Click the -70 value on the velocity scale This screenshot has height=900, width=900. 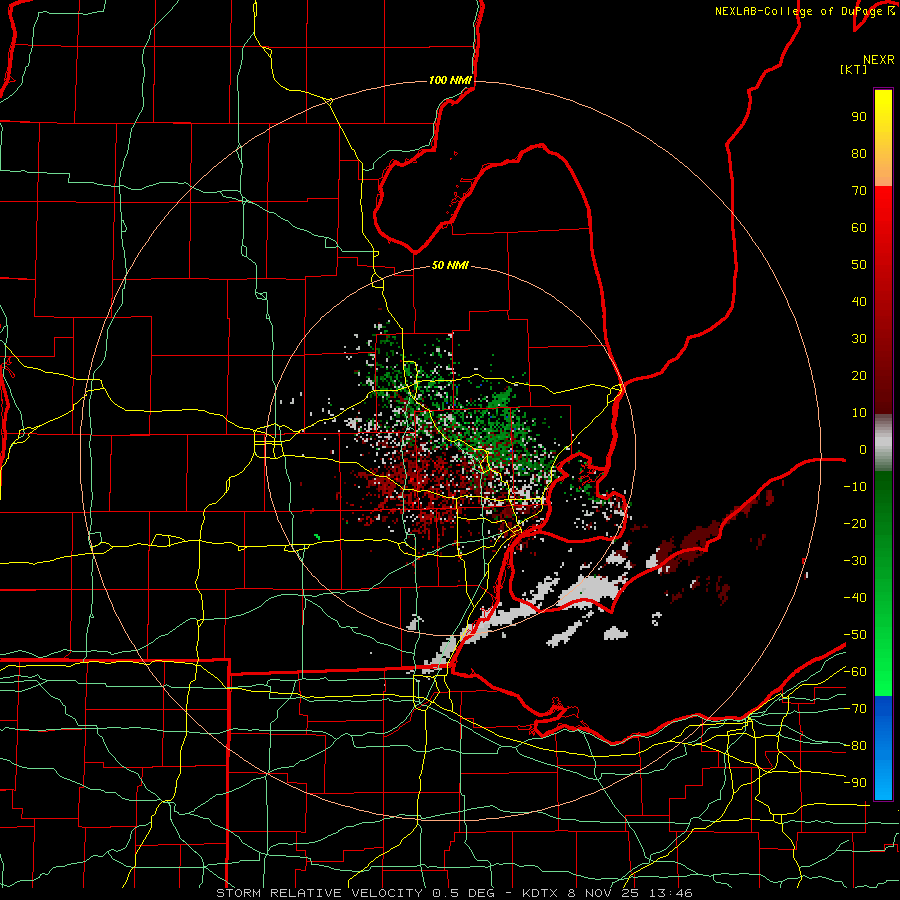point(855,709)
